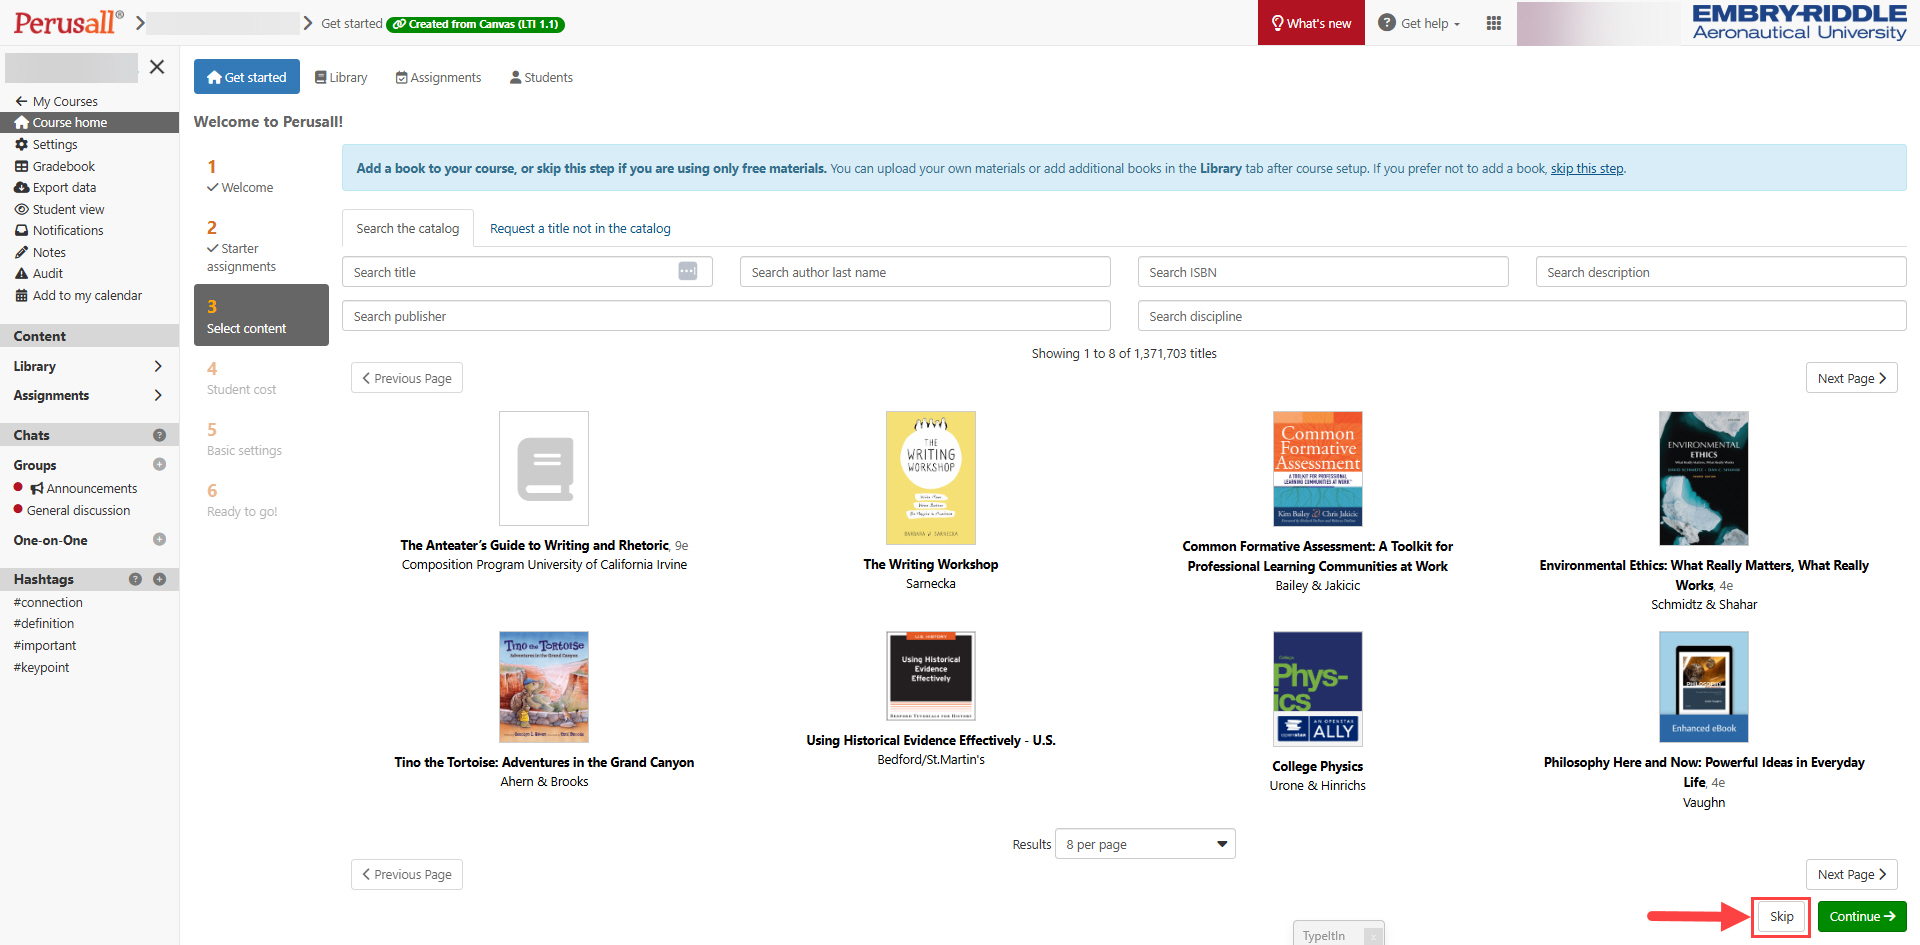Select College Physics book cover
The width and height of the screenshot is (1920, 945).
[1317, 689]
